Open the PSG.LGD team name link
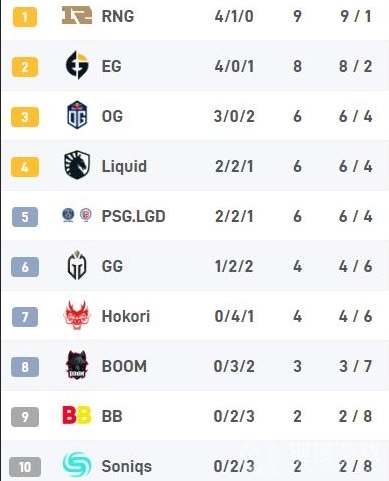 (133, 216)
